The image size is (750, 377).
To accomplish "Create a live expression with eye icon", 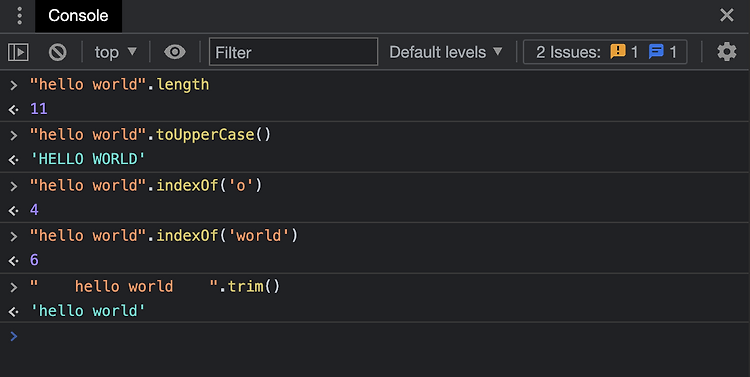I will point(175,52).
